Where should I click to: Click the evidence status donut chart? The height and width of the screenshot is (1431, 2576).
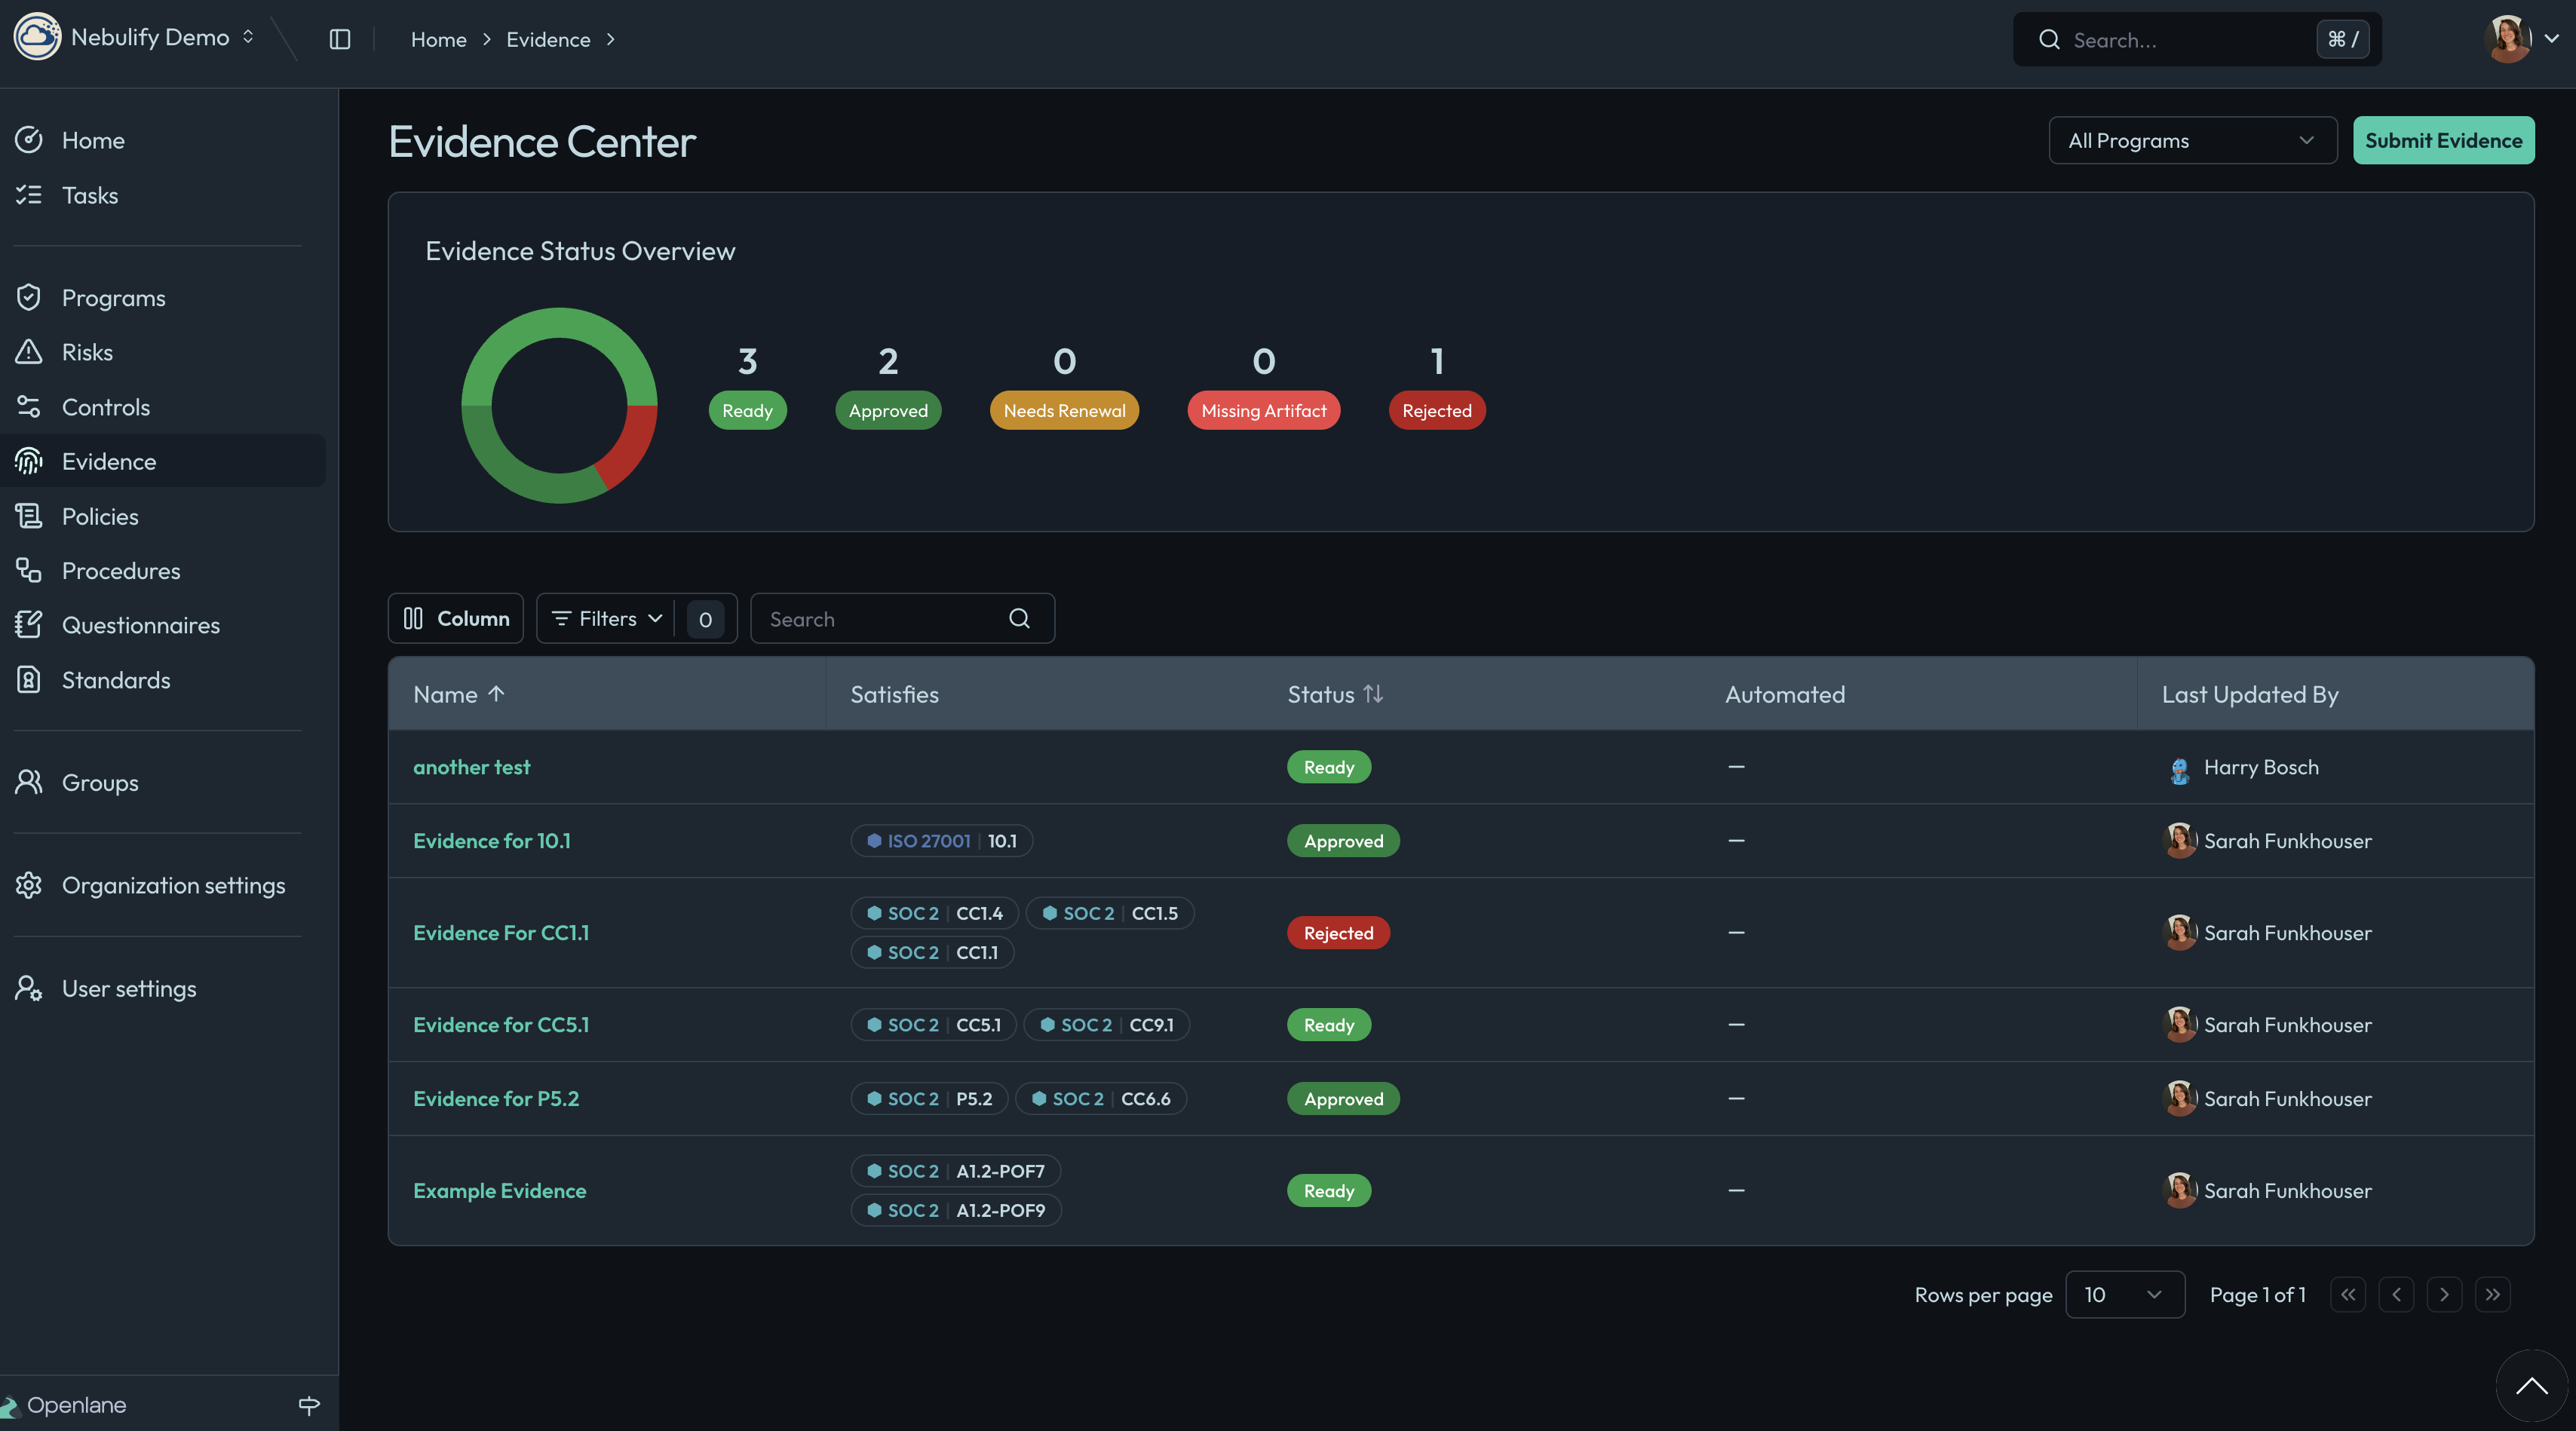click(x=559, y=405)
